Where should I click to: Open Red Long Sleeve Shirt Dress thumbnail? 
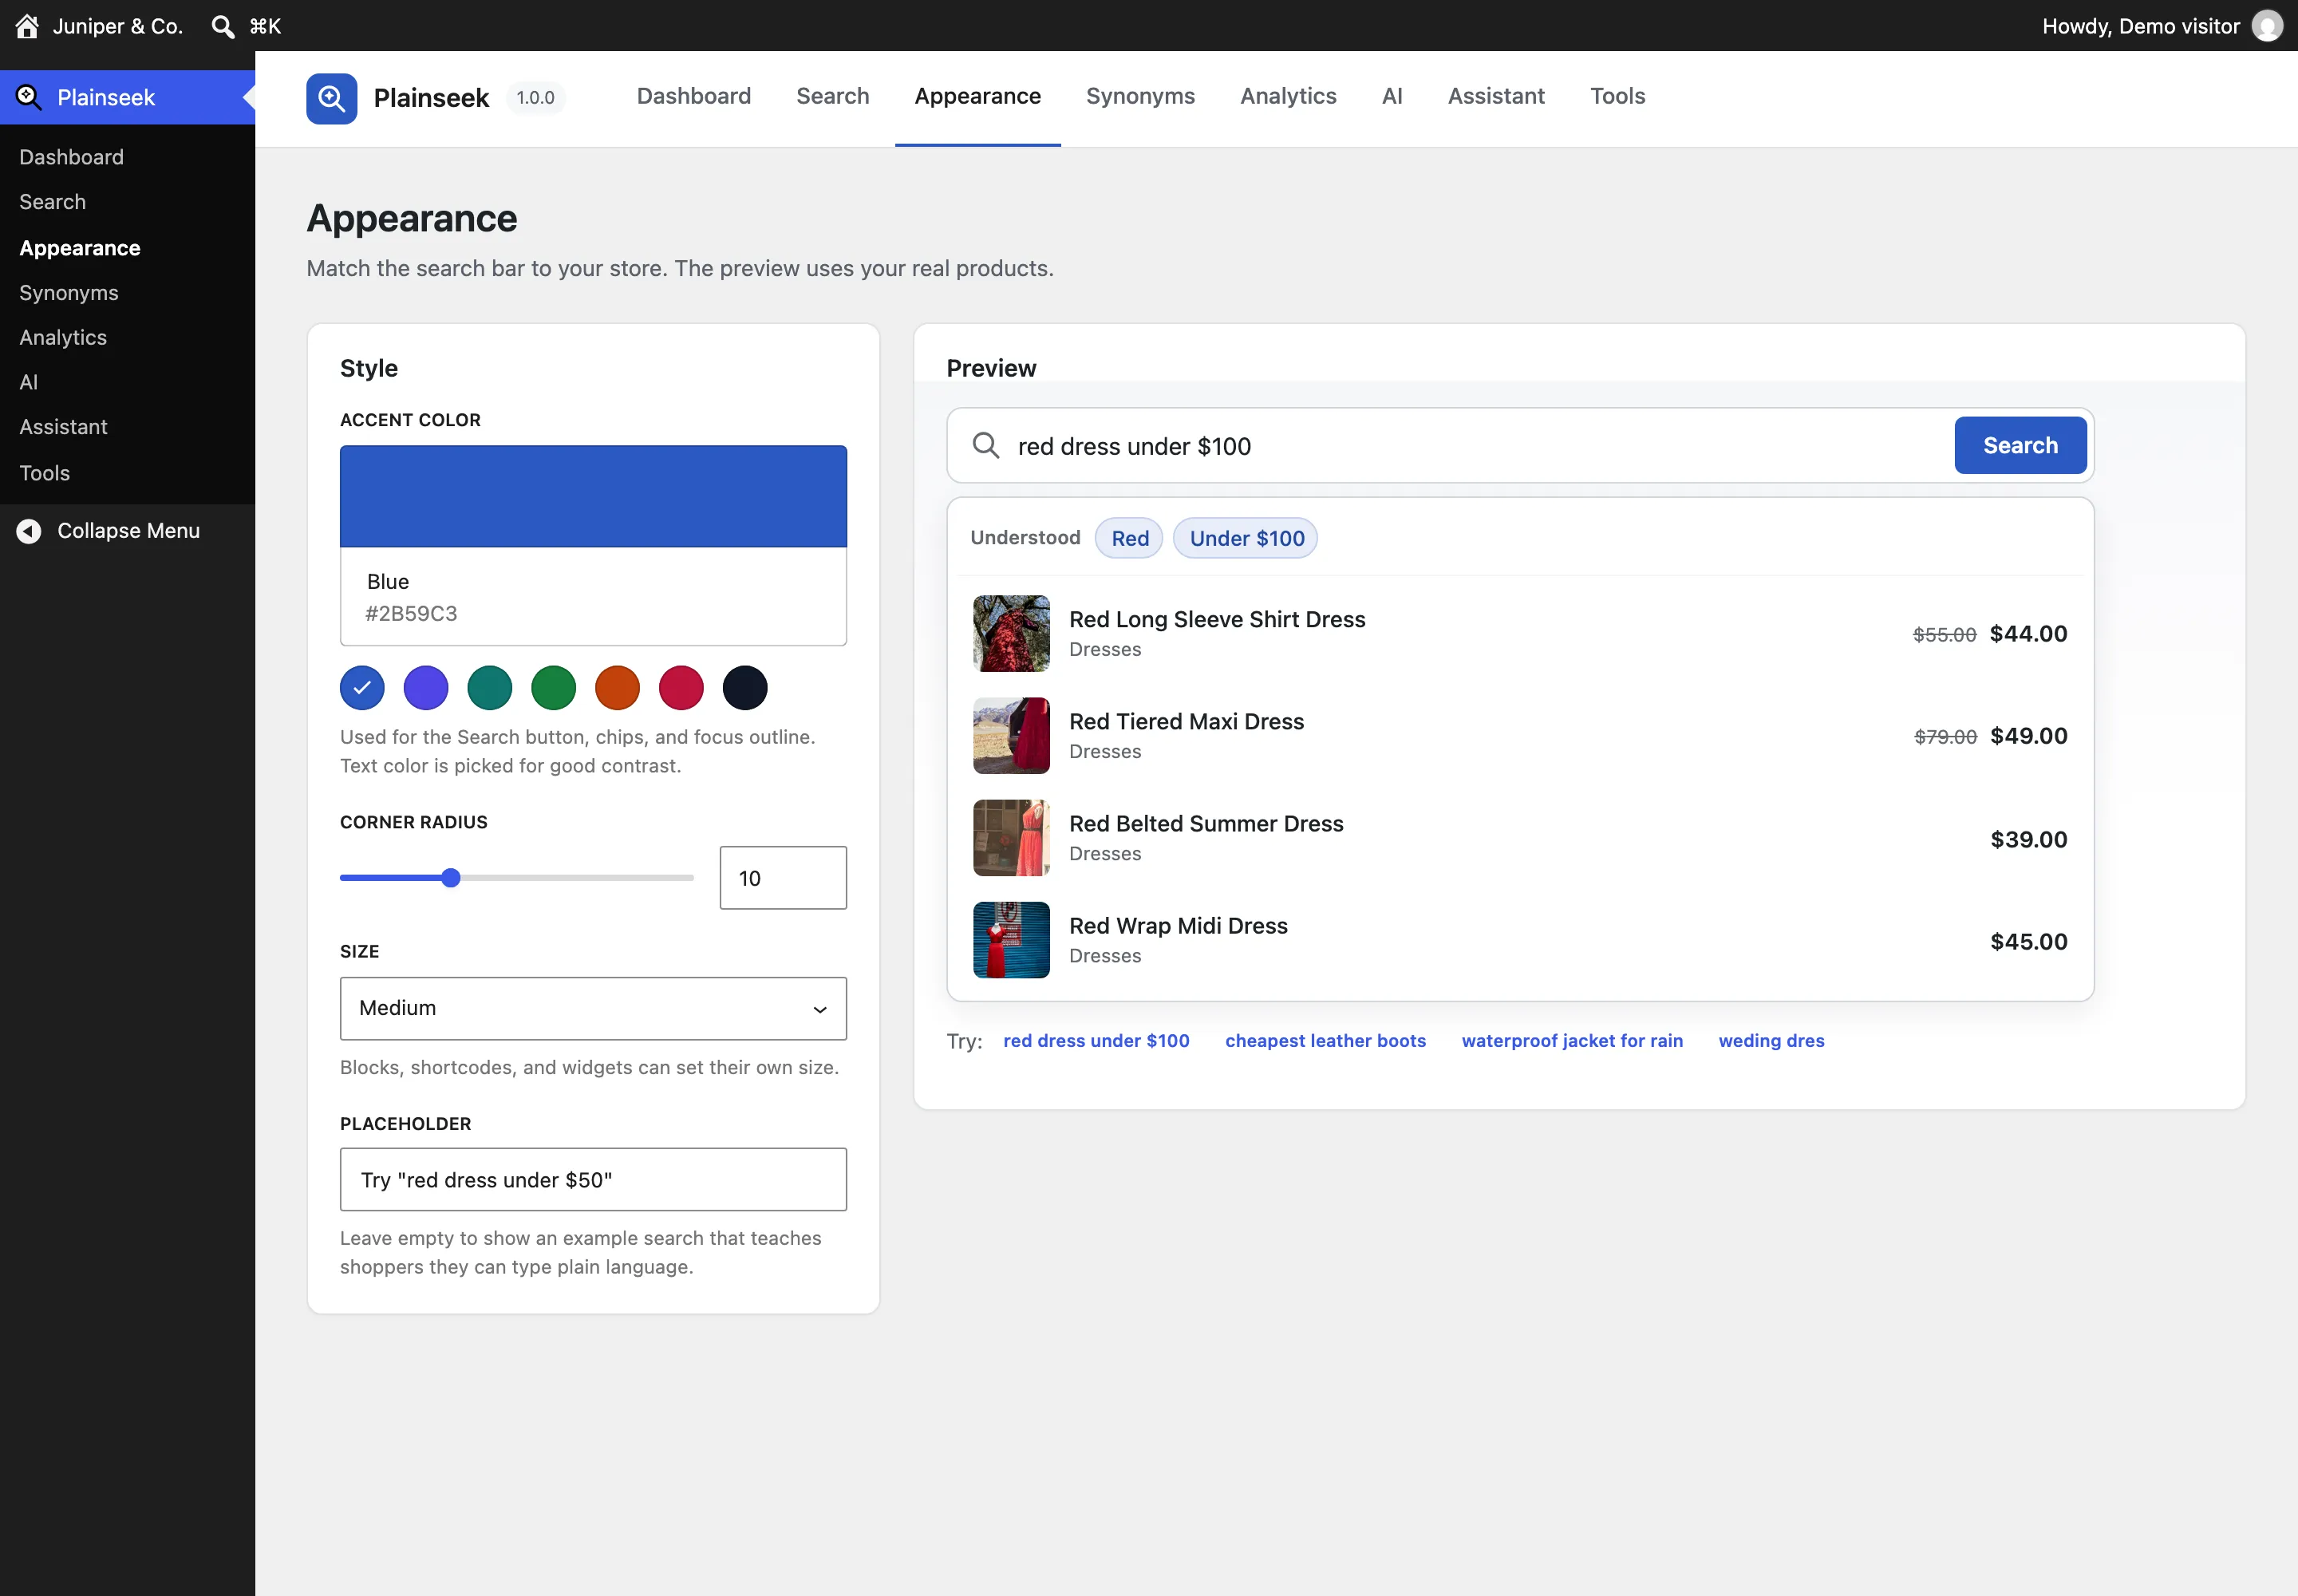1011,633
